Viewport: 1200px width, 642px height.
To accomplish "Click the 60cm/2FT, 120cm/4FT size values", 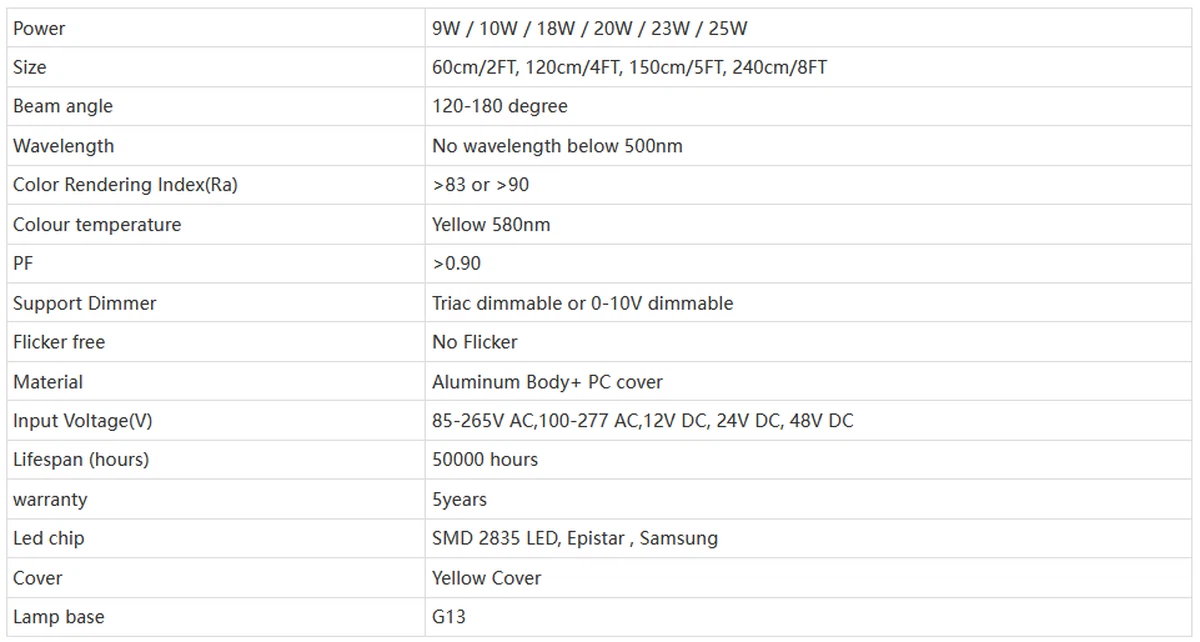I will point(629,67).
